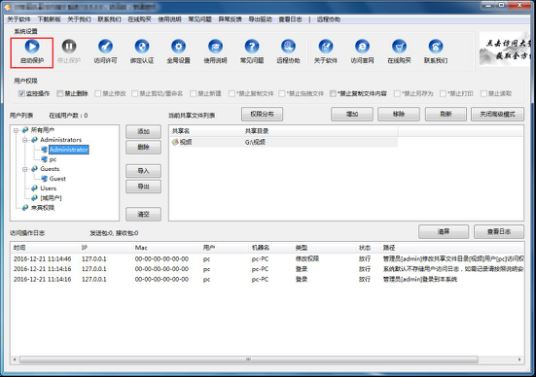Viewport: 536px width, 377px height.
Task: Click the Administrators group icon
Action: point(35,140)
